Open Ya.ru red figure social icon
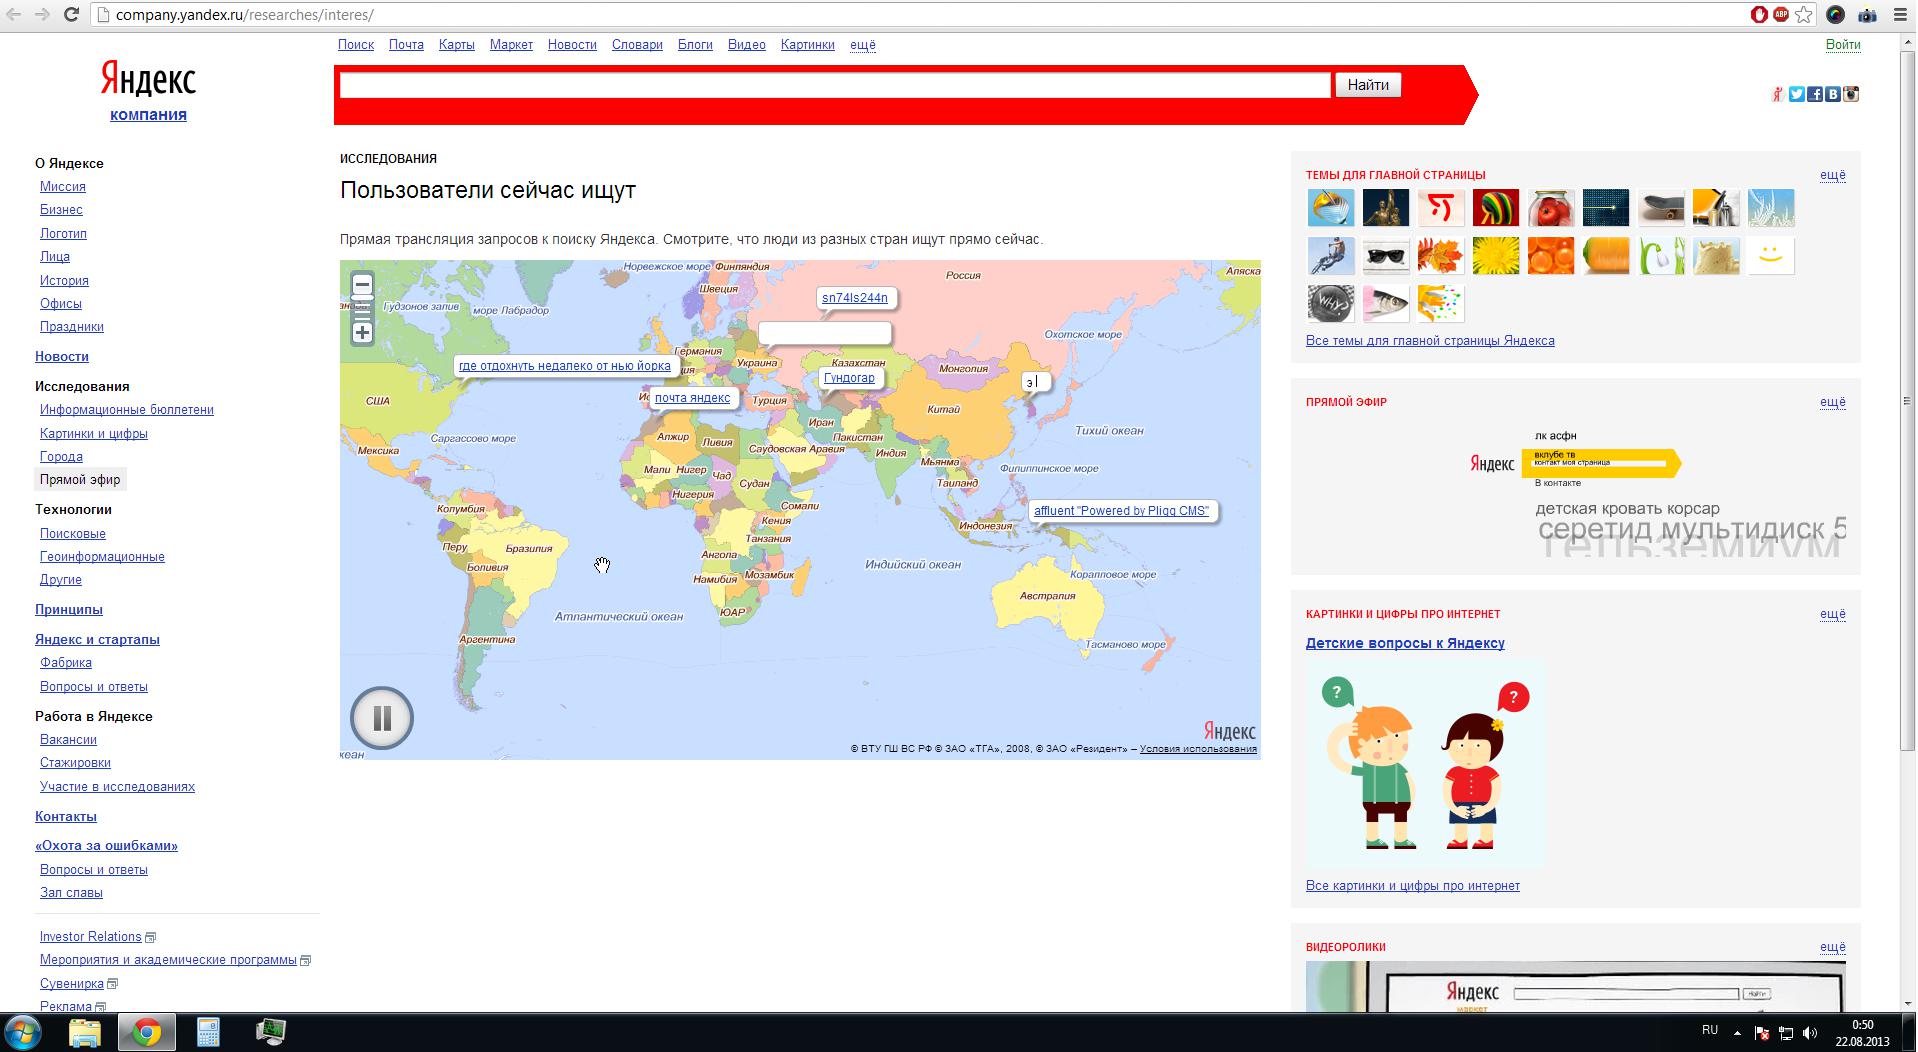 pyautogui.click(x=1778, y=94)
